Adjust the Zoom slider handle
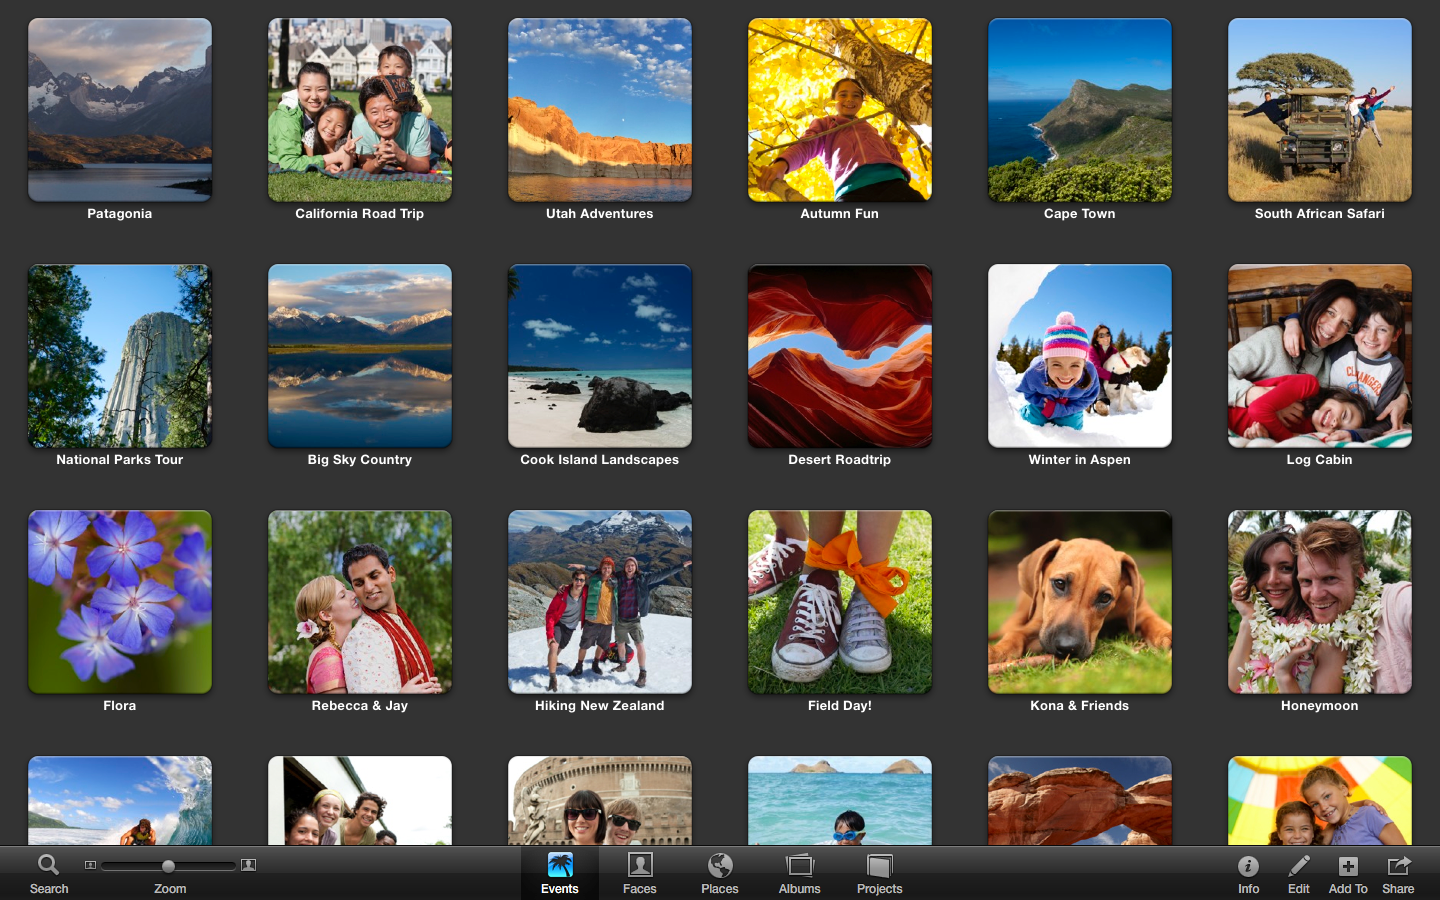1440x900 pixels. (168, 866)
